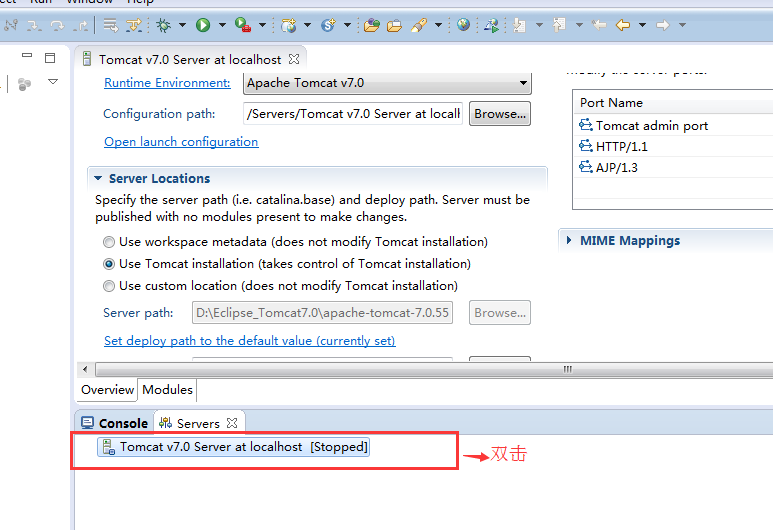773x530 pixels.
Task: Click the Configuration path input field
Action: pos(352,114)
